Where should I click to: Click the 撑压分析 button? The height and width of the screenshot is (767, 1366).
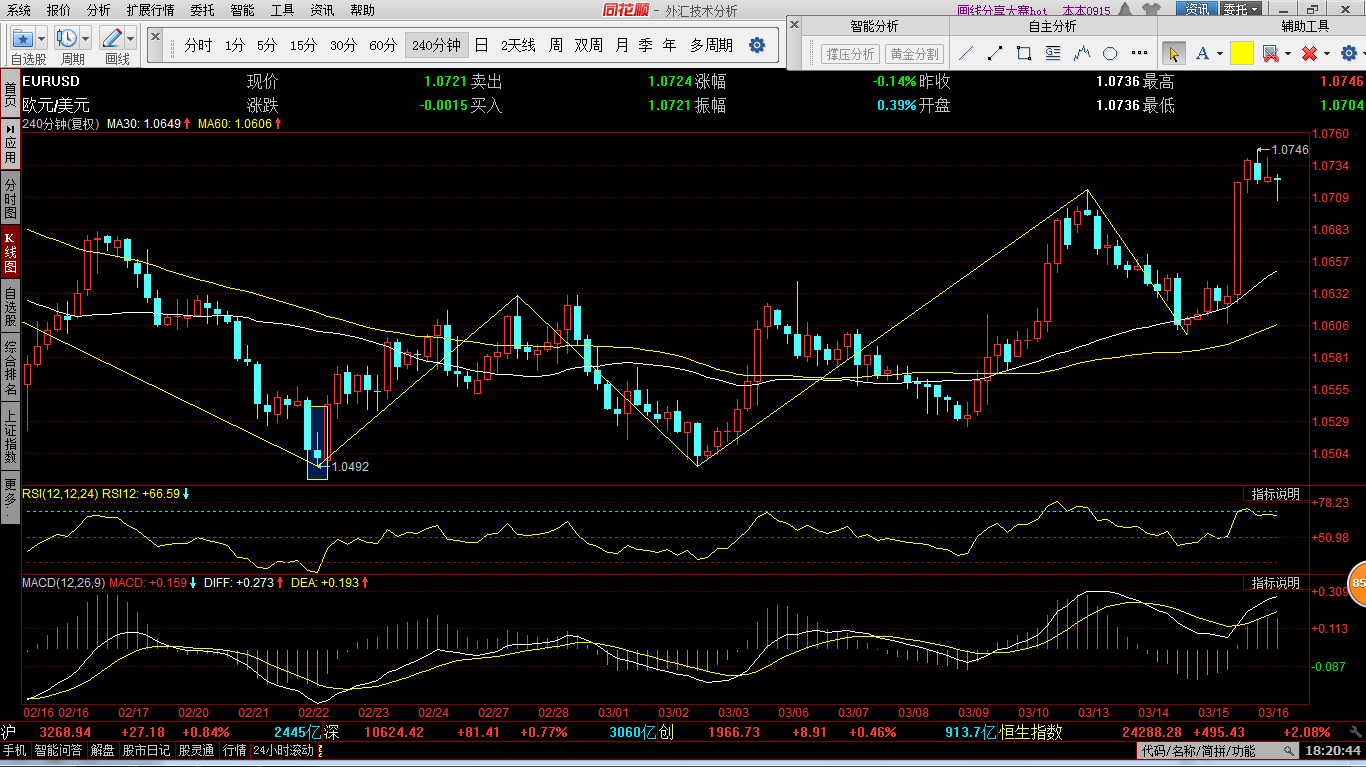coord(850,54)
